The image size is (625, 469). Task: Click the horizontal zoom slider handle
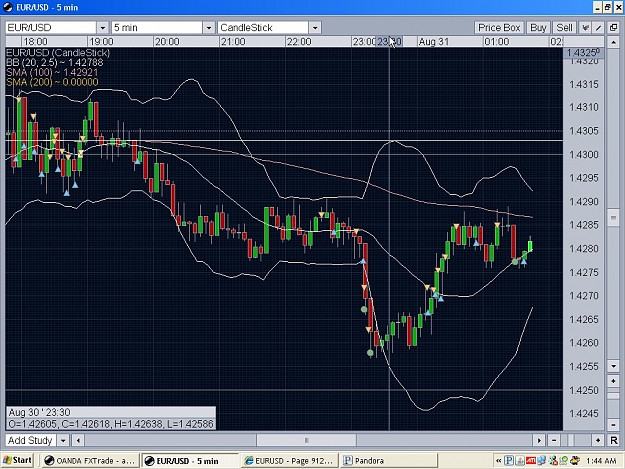click(x=571, y=440)
